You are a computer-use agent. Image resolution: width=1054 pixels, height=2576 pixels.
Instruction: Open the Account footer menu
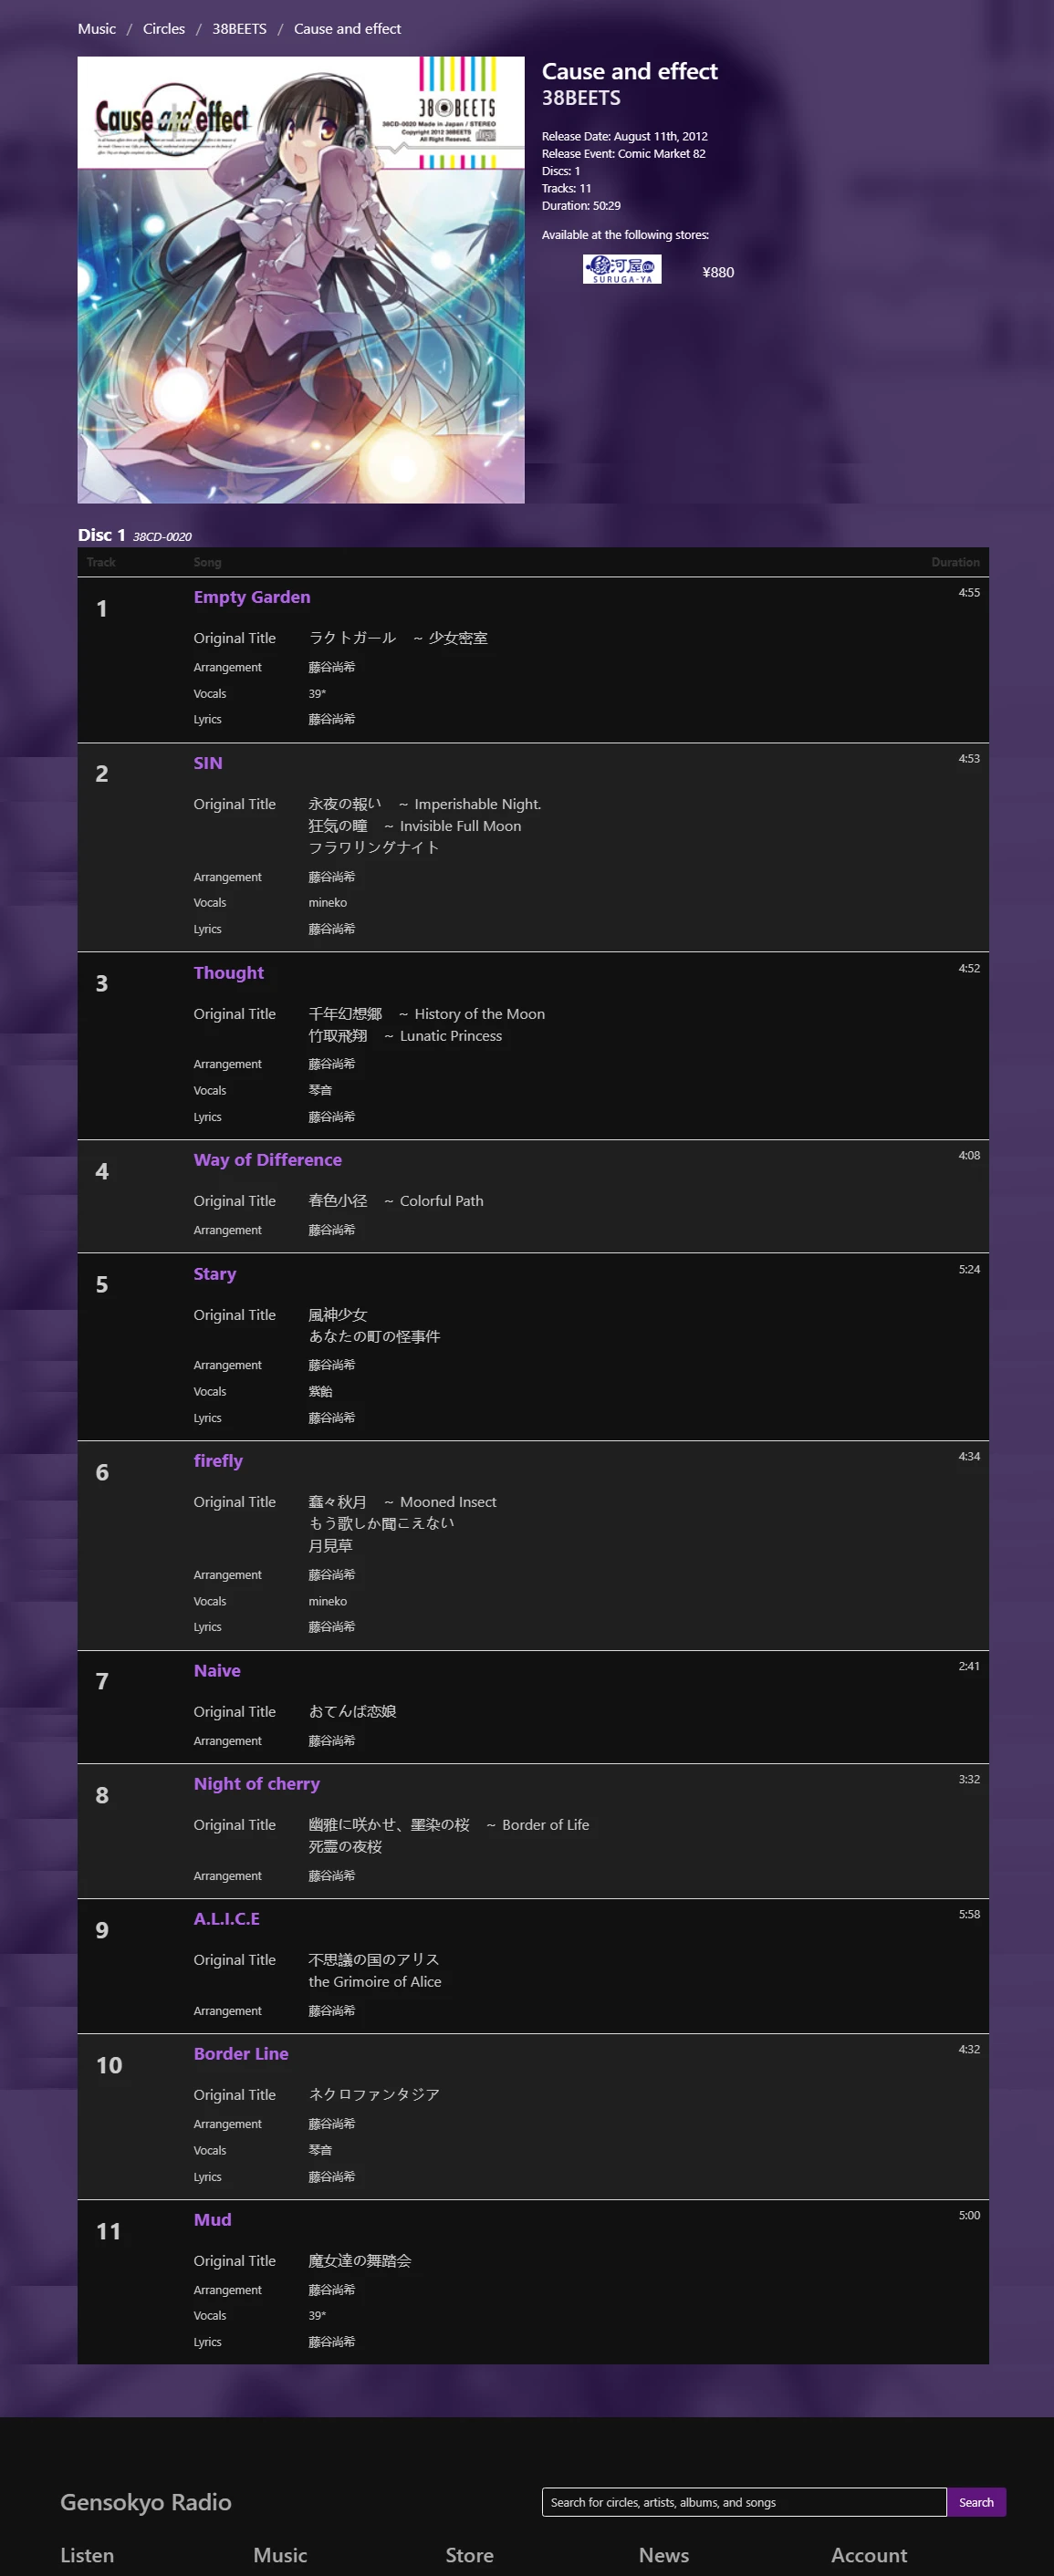click(869, 2555)
